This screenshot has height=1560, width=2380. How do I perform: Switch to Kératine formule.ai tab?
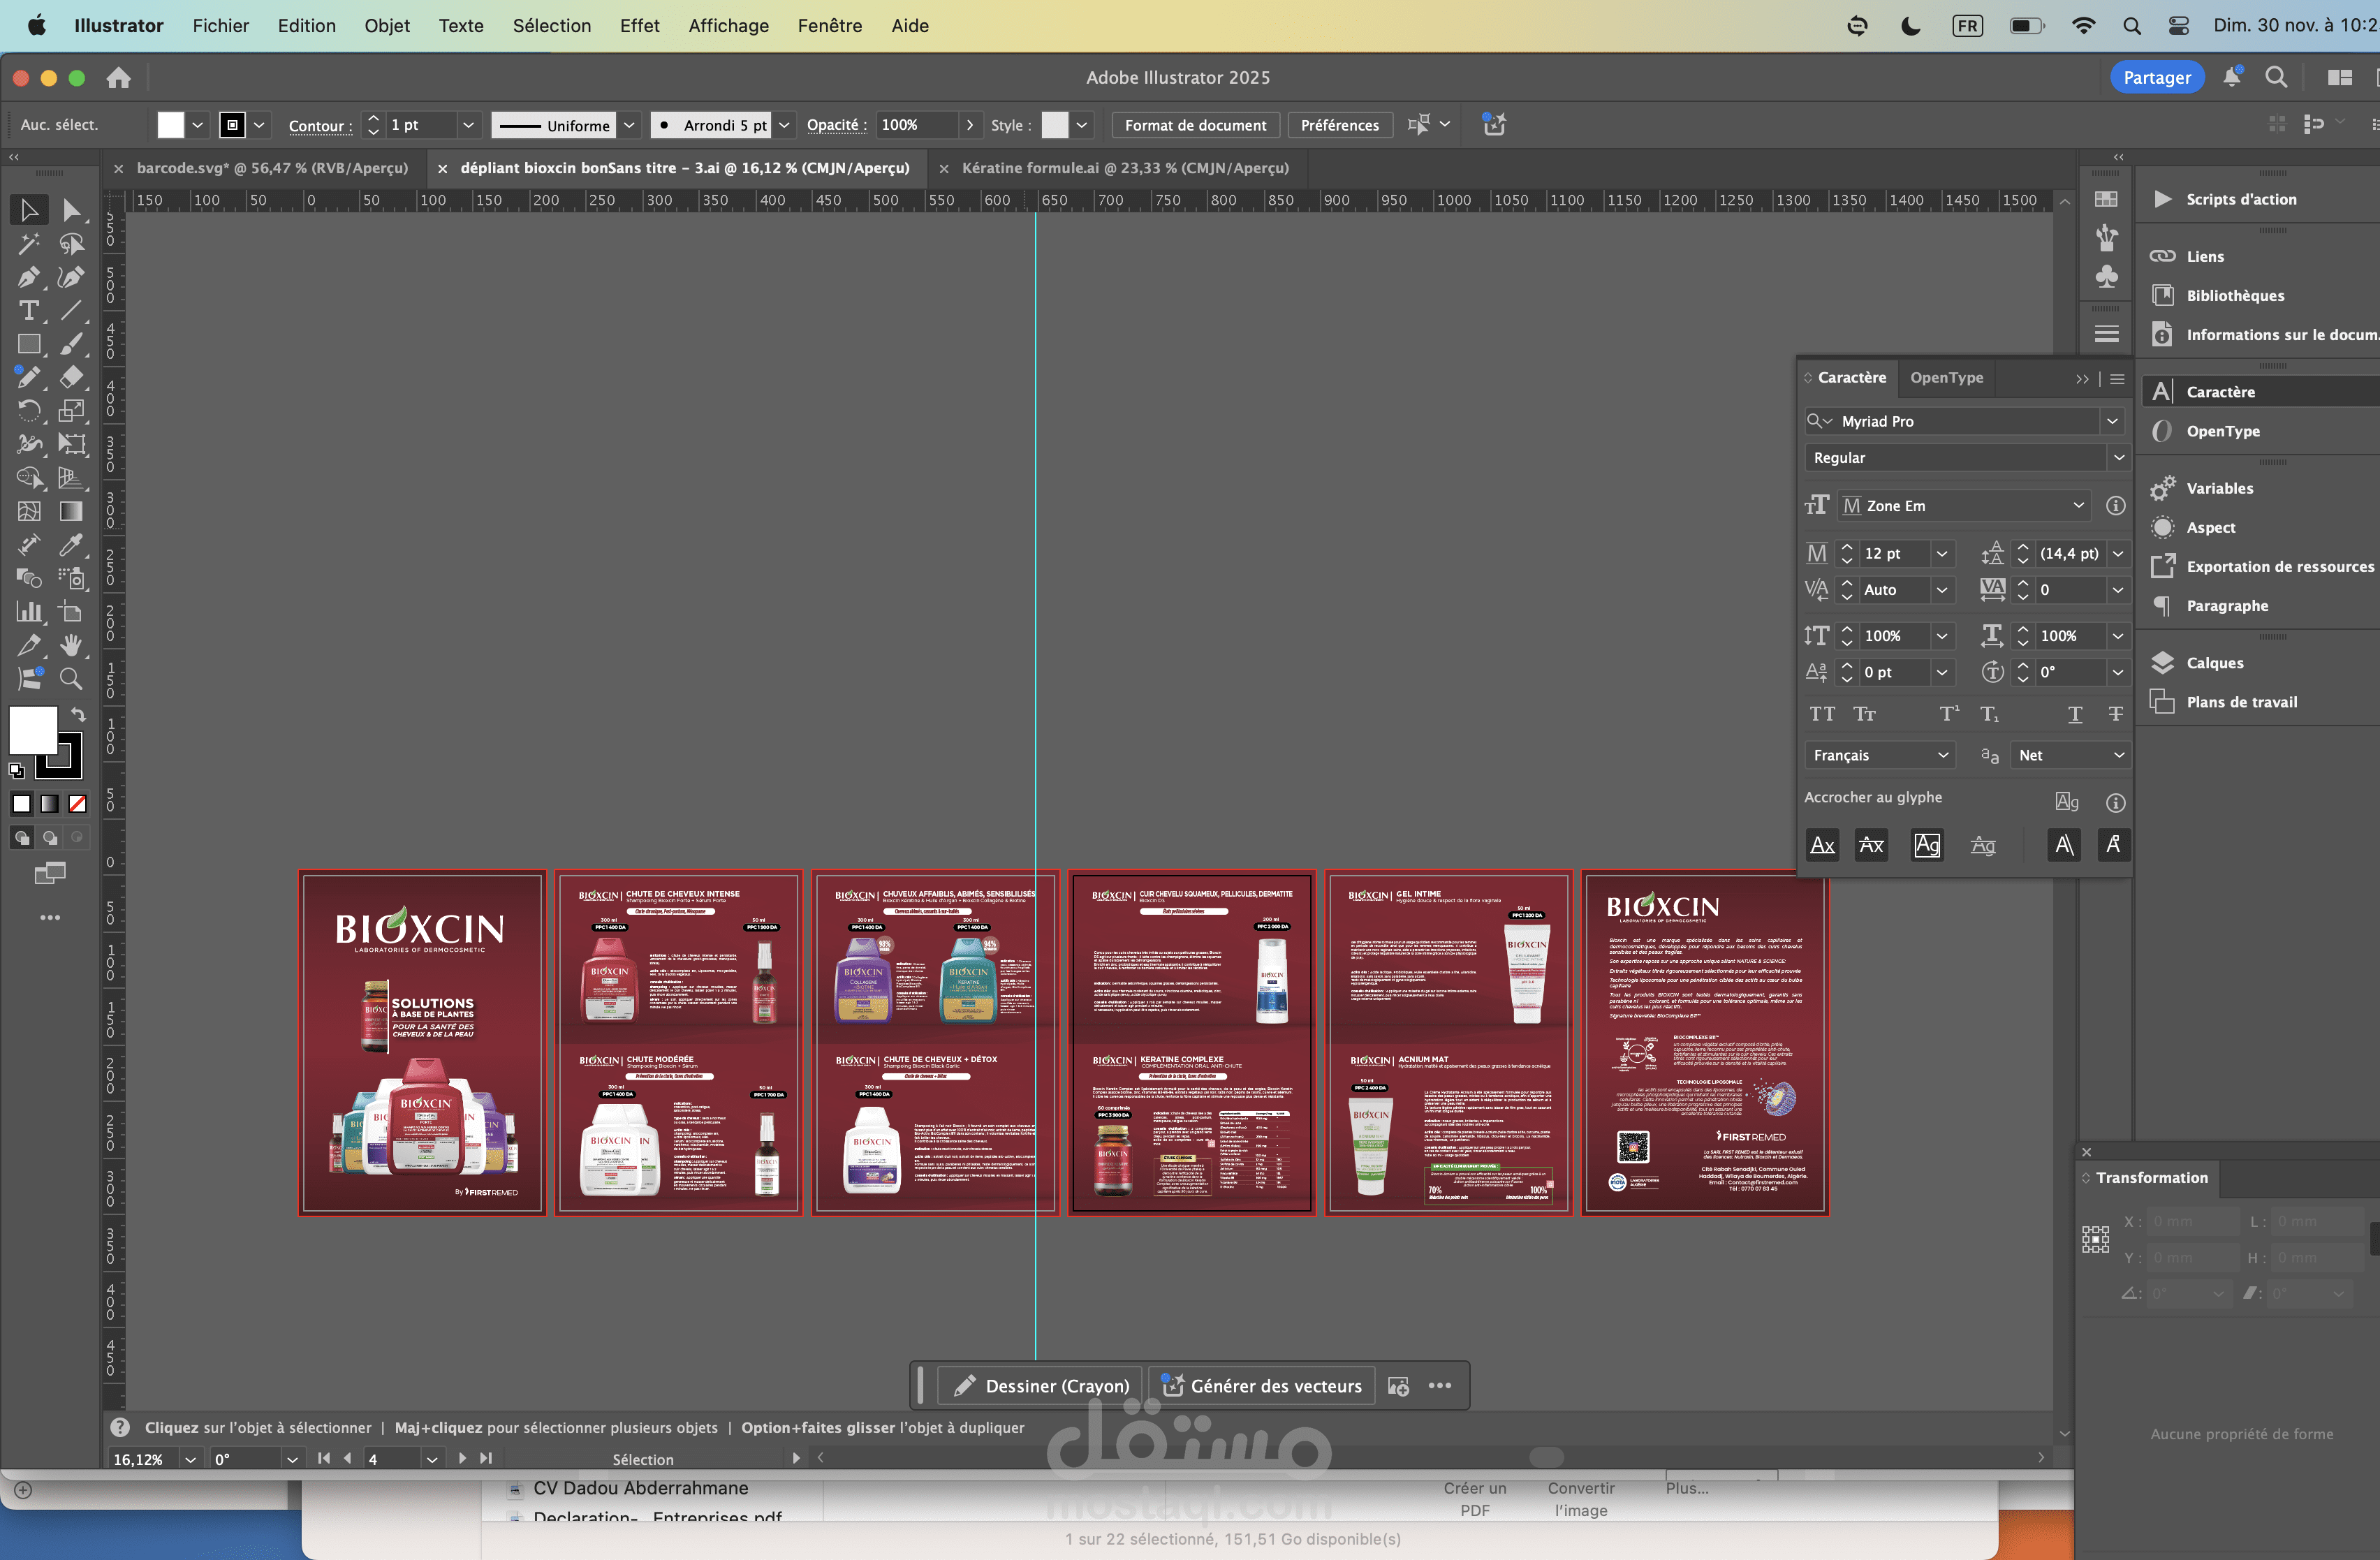(x=1124, y=168)
